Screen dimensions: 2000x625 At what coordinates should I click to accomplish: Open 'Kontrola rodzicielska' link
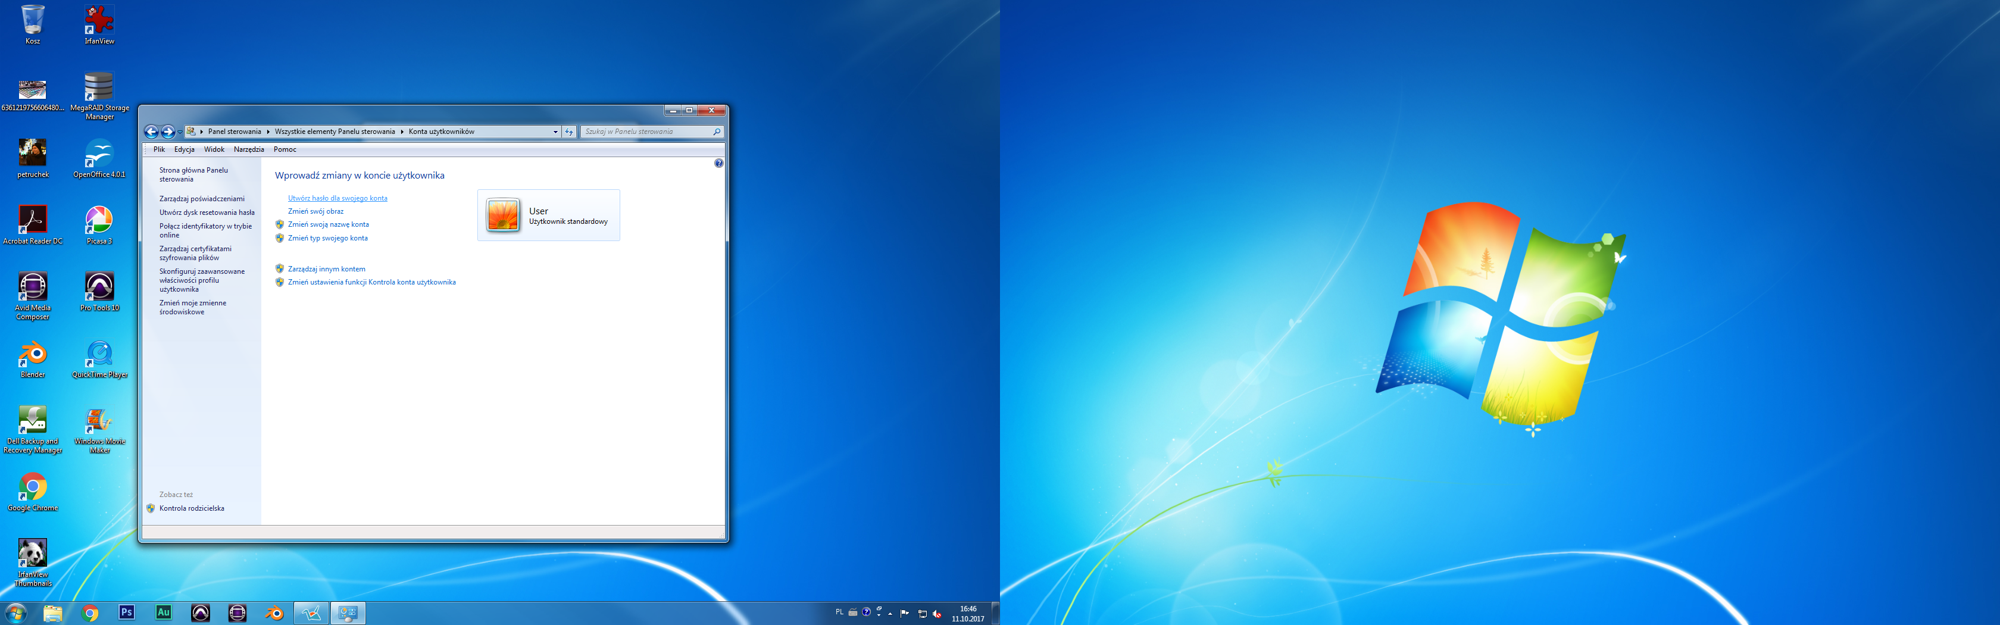coord(192,509)
